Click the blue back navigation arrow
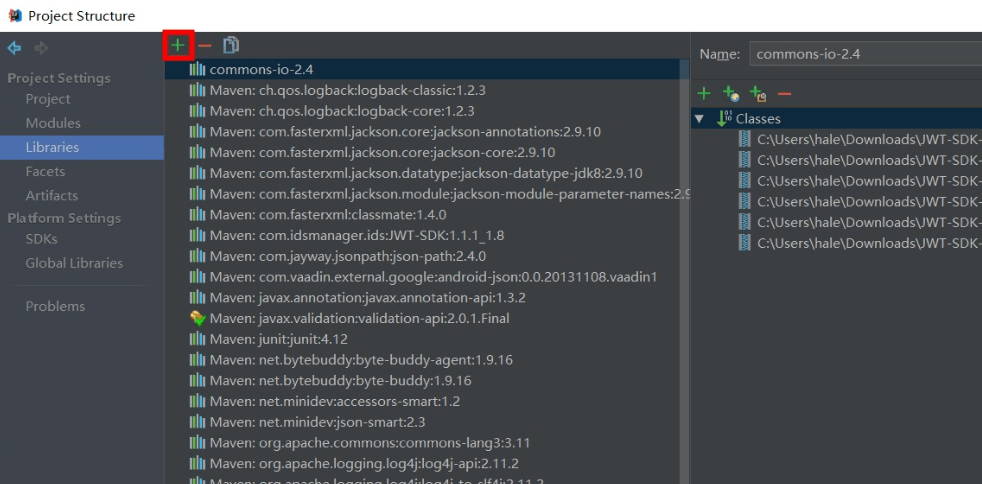The height and width of the screenshot is (484, 982). pos(13,47)
